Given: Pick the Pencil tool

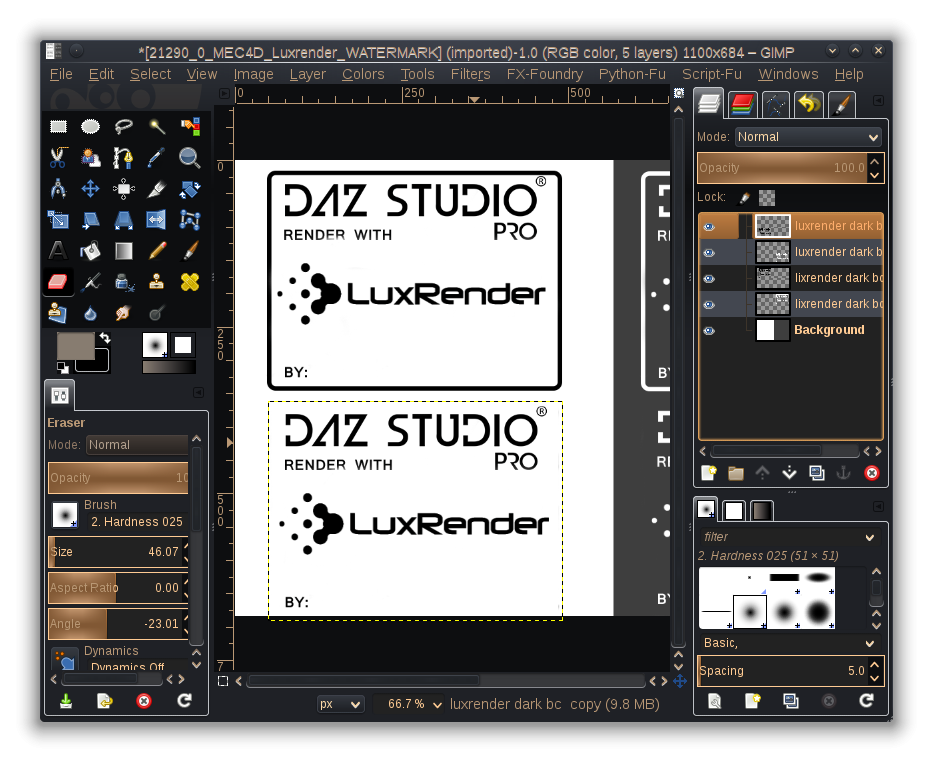Looking at the screenshot, I should [x=156, y=251].
